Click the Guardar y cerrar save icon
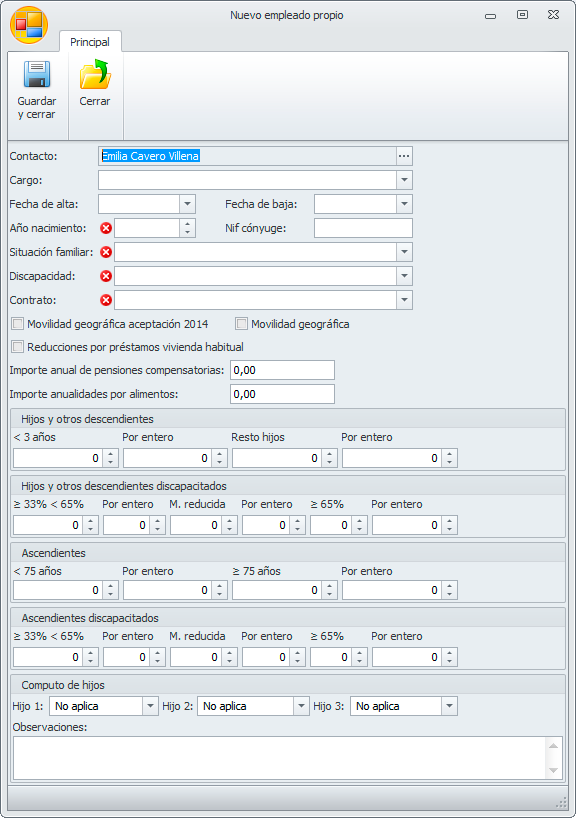576x818 pixels. pyautogui.click(x=37, y=75)
